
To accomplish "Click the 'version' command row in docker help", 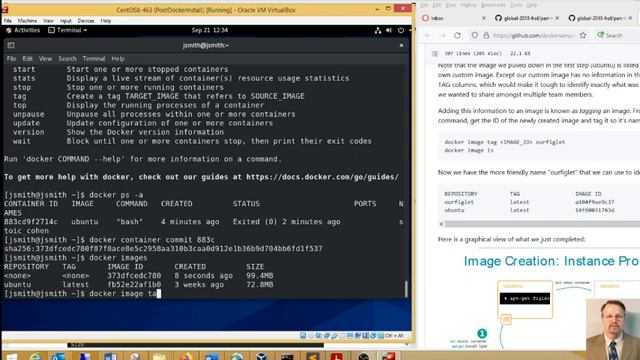I will point(118,132).
